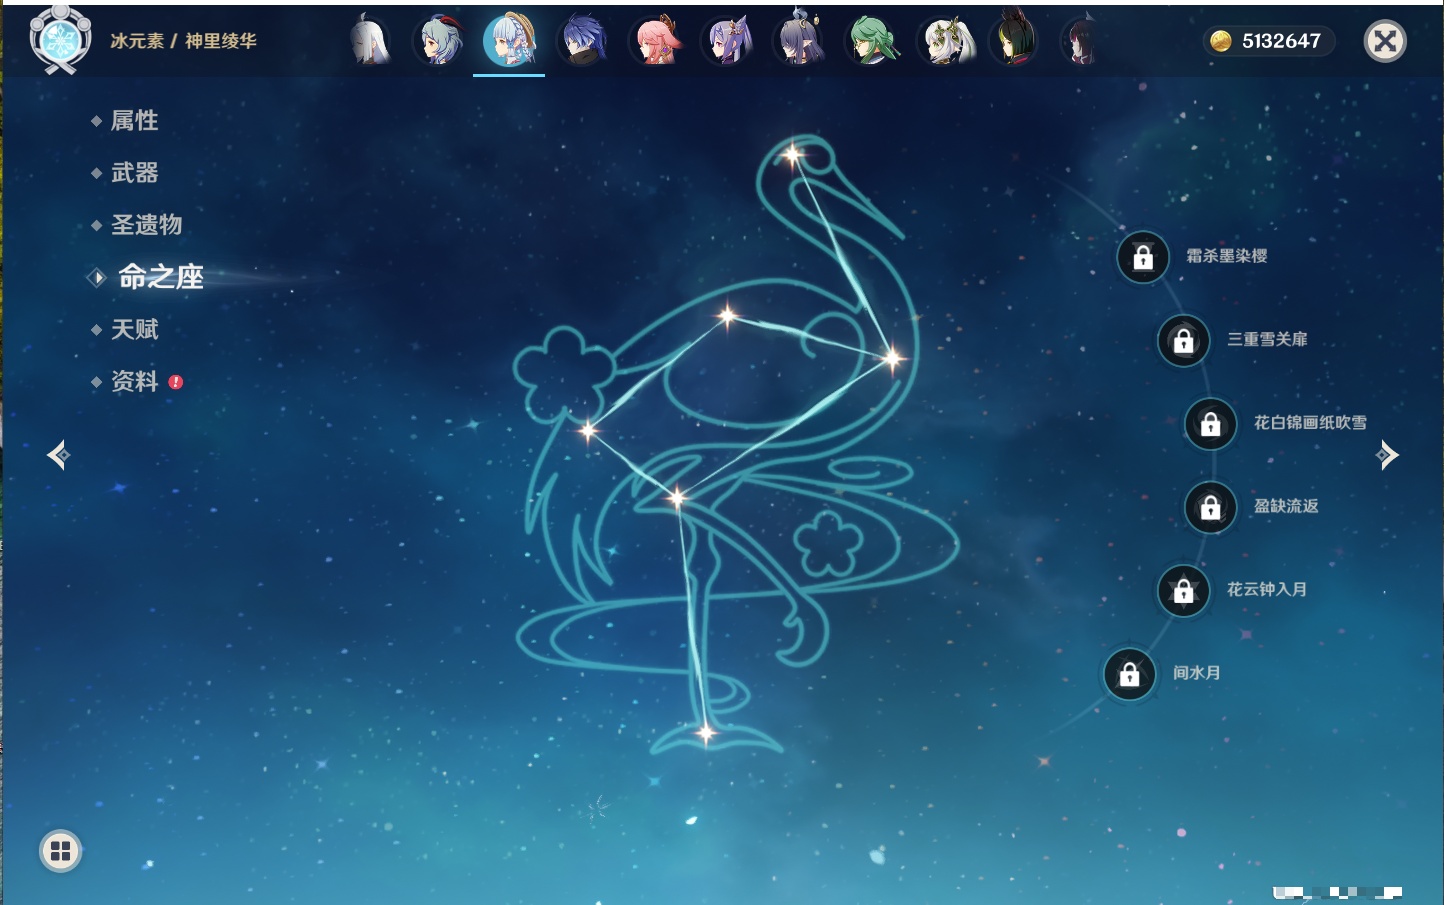Viewport: 1444px width, 905px height.
Task: Open the grid menu icon at bottom-left
Action: click(60, 851)
